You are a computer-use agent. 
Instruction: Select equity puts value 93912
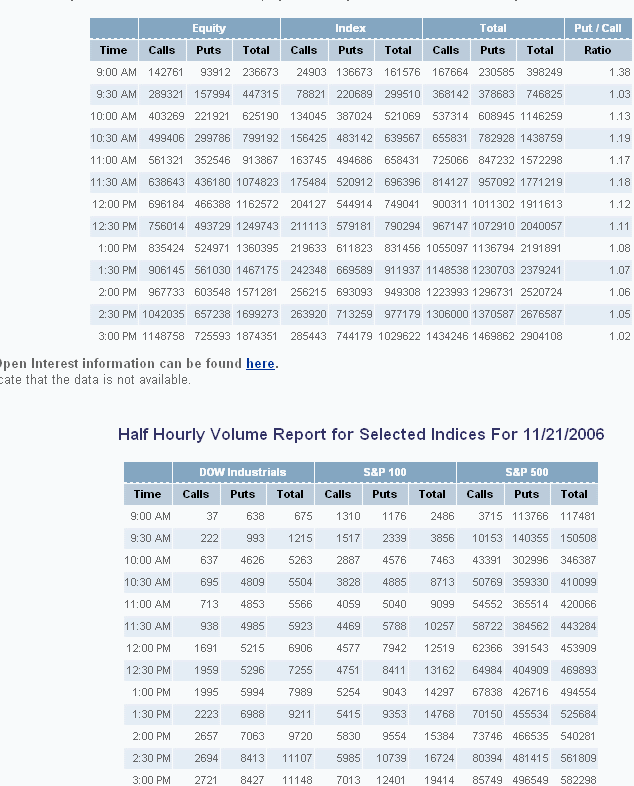point(215,72)
